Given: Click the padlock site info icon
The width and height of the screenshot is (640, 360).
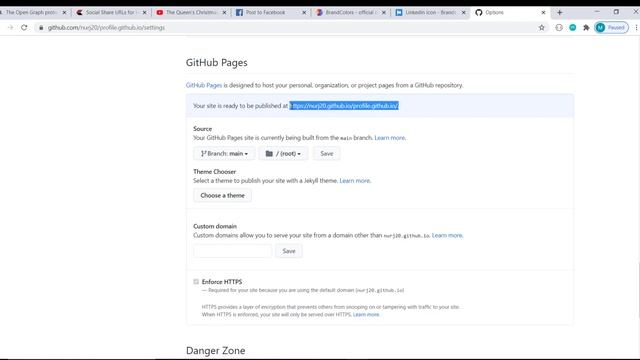Looking at the screenshot, I should tap(41, 28).
